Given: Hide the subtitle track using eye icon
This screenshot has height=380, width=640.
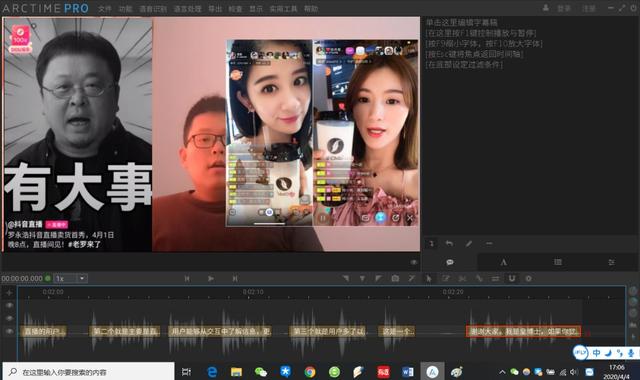Looking at the screenshot, I should click(x=9, y=331).
